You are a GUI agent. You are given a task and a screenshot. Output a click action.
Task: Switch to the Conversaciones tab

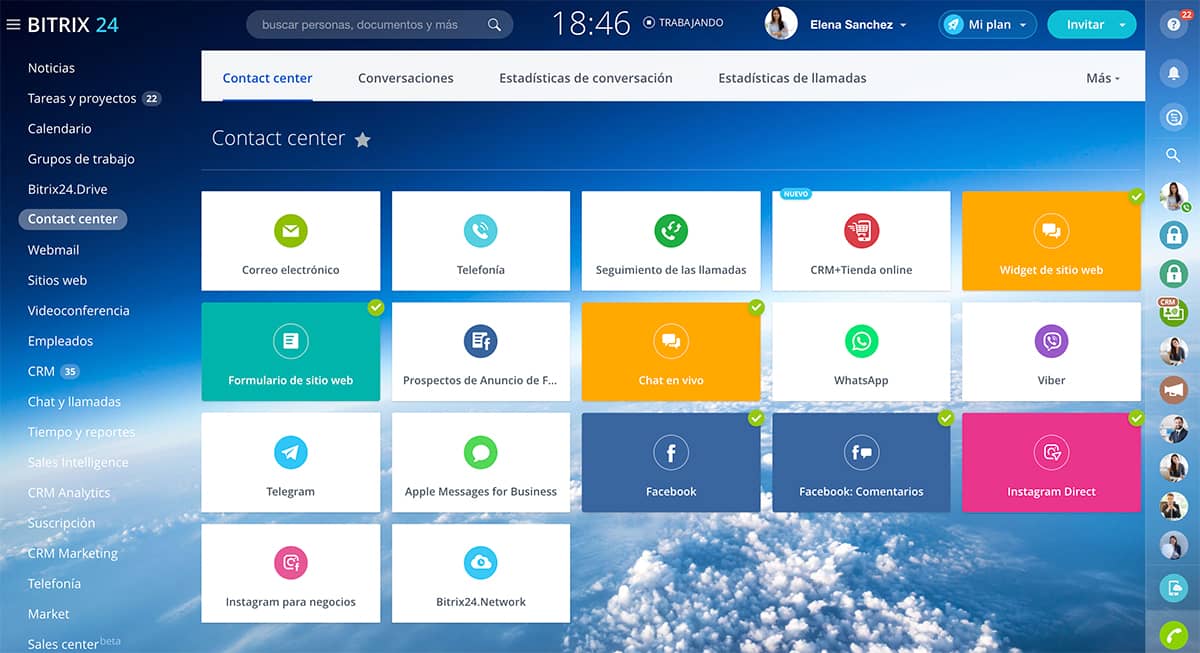[405, 78]
